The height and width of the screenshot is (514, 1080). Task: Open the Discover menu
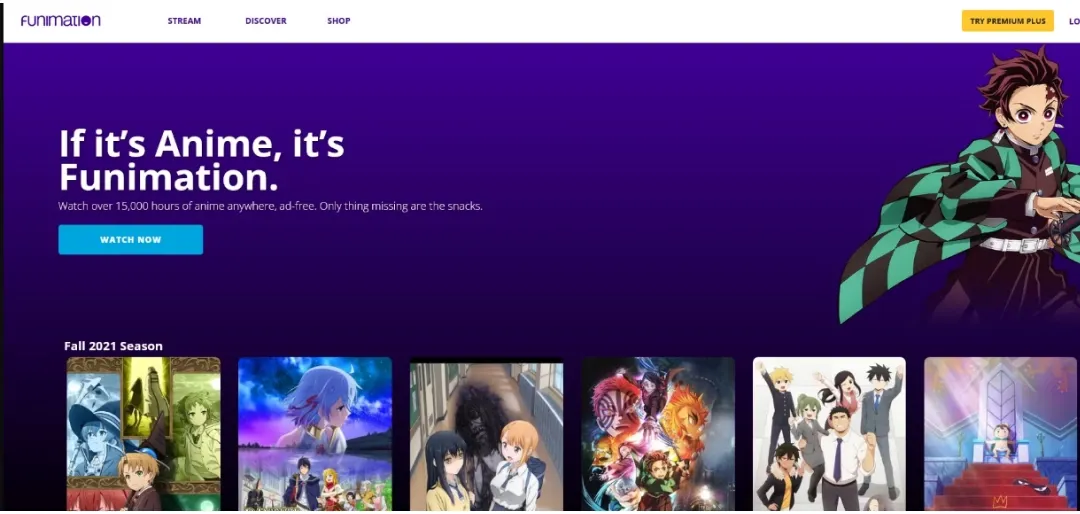[266, 21]
